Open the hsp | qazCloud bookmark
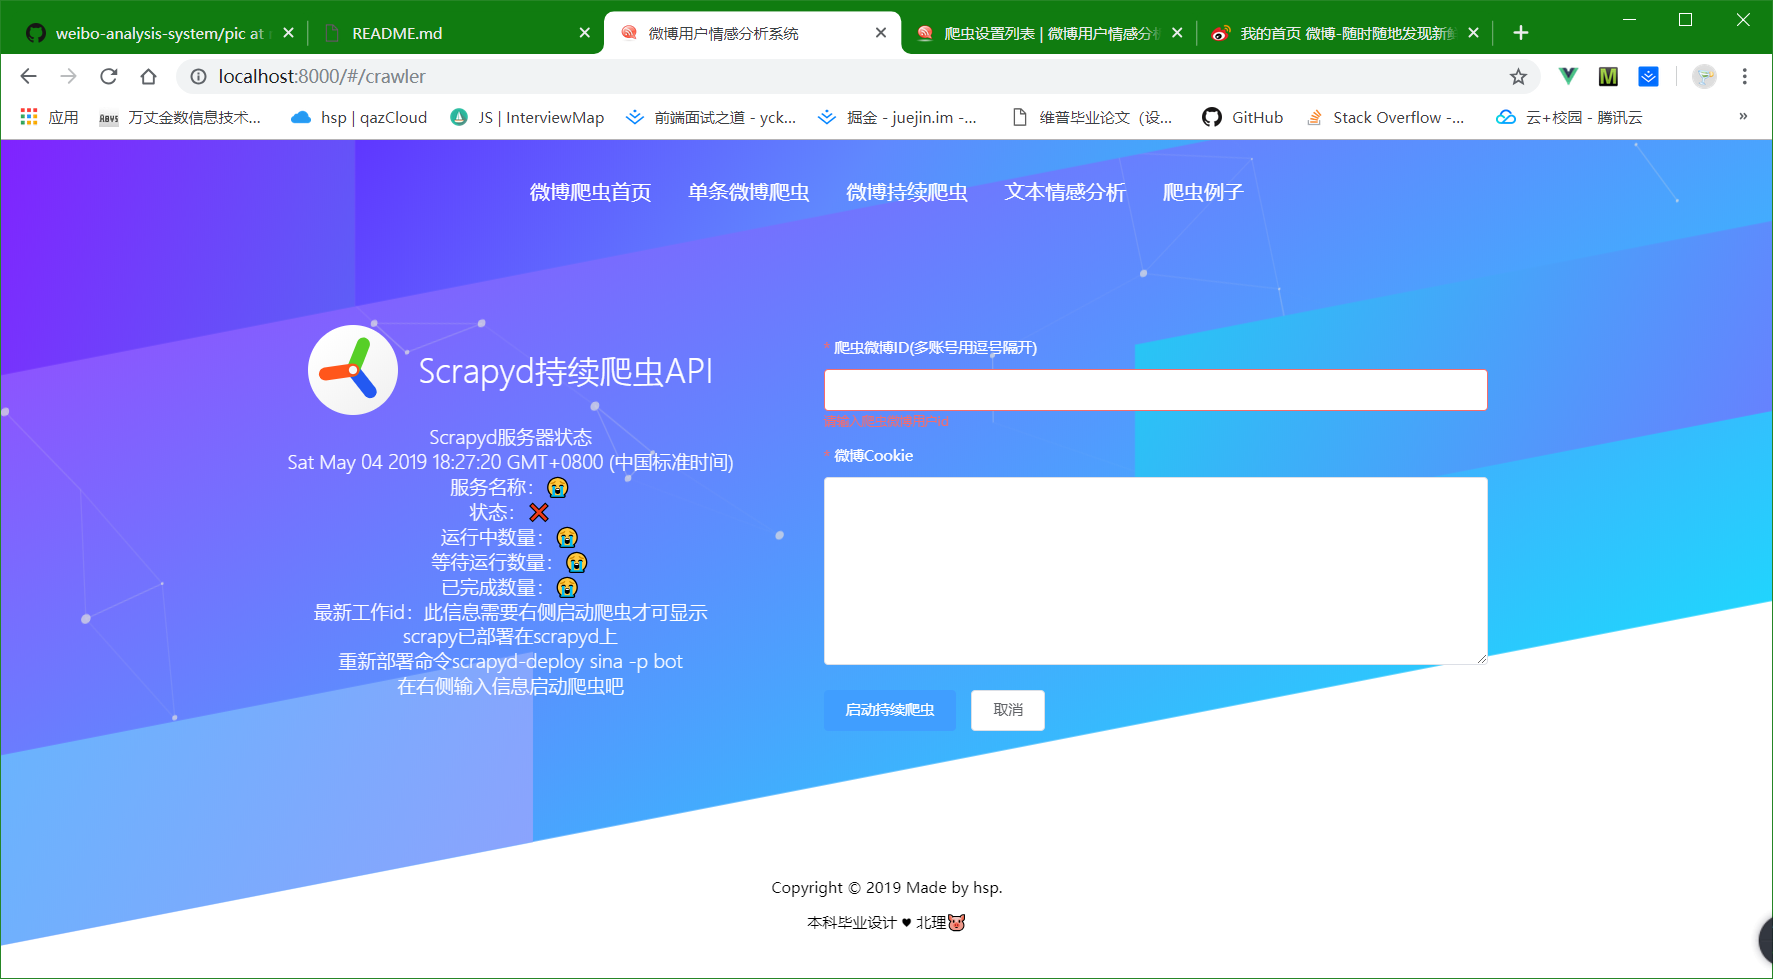 (x=359, y=117)
